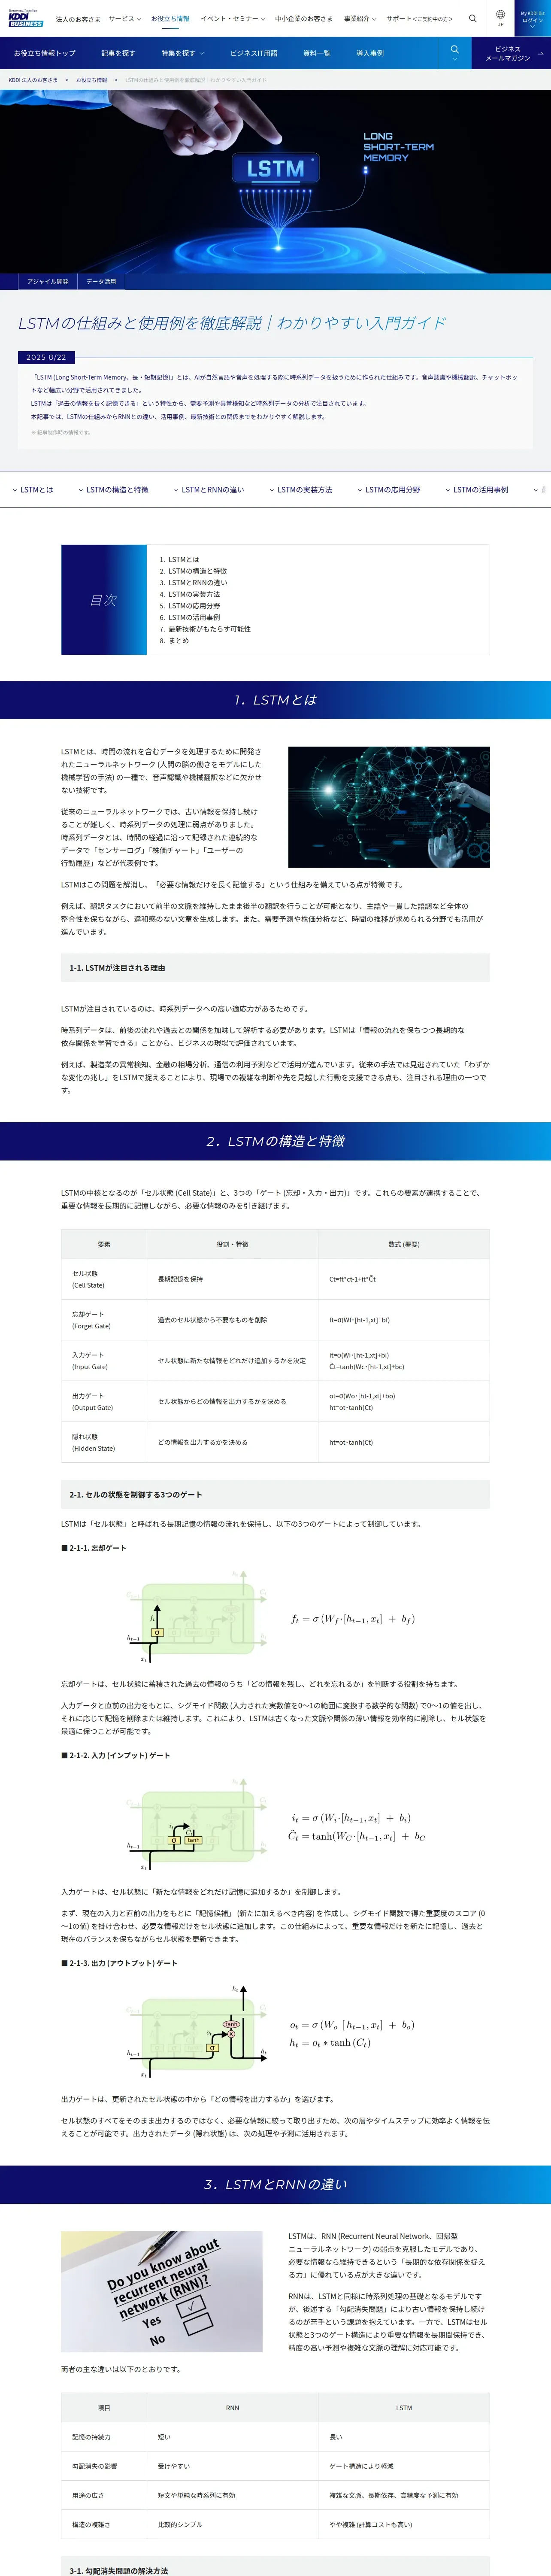This screenshot has width=551, height=2576.
Task: Click the 出力ゲート (Output Gate) table cell
Action: [104, 1402]
